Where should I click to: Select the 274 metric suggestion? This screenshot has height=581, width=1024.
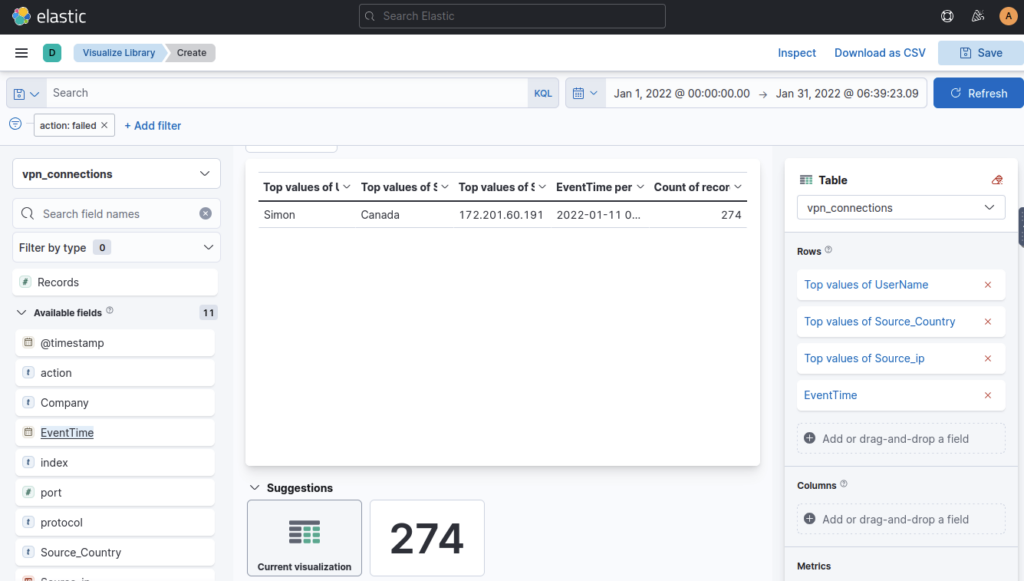427,538
